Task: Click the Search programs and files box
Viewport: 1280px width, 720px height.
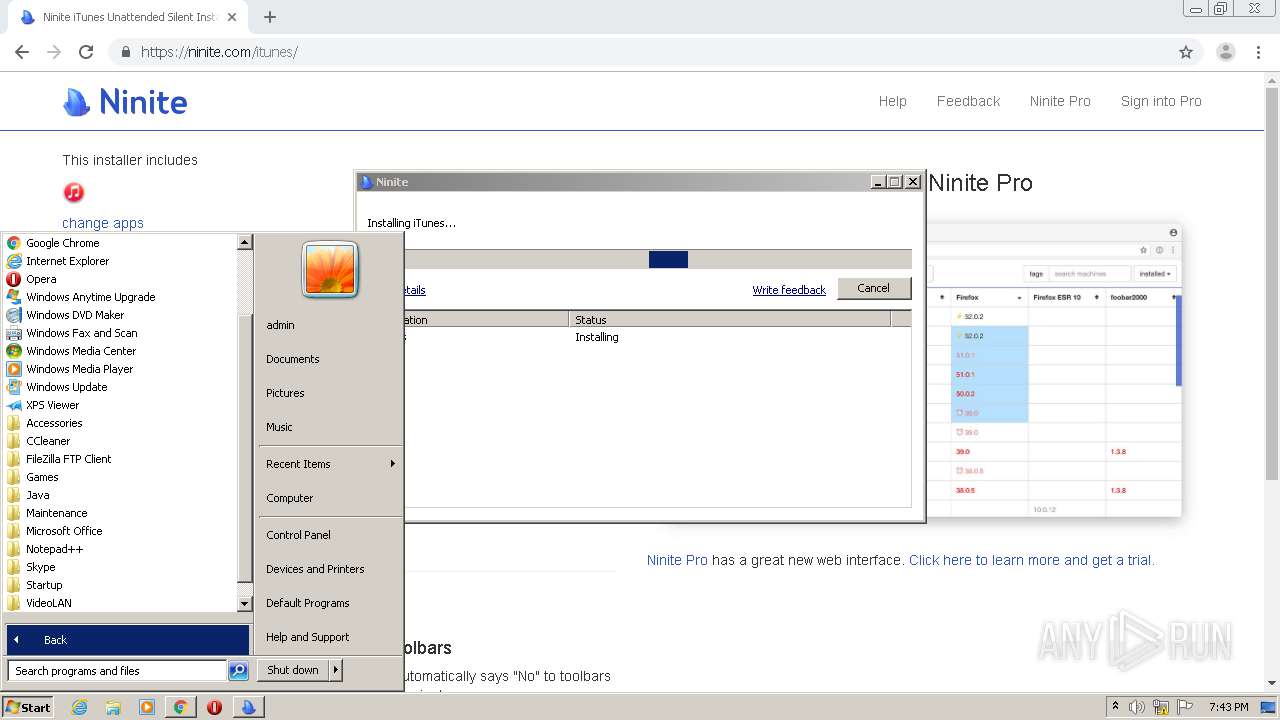Action: [x=117, y=671]
